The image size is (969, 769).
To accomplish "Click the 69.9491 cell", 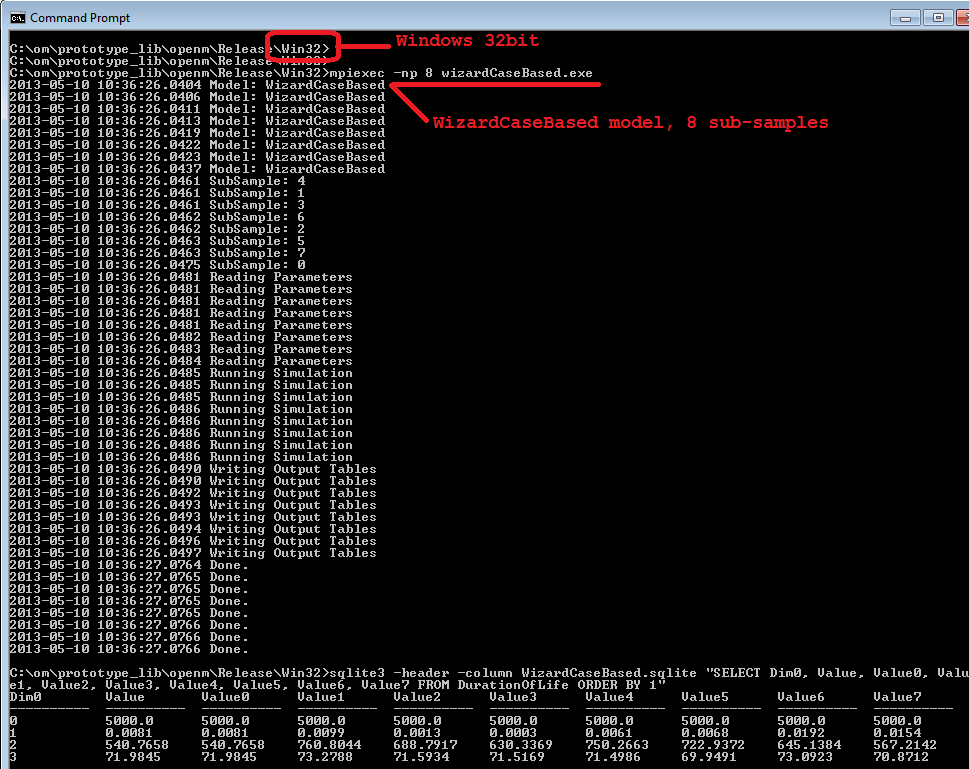I will (709, 757).
